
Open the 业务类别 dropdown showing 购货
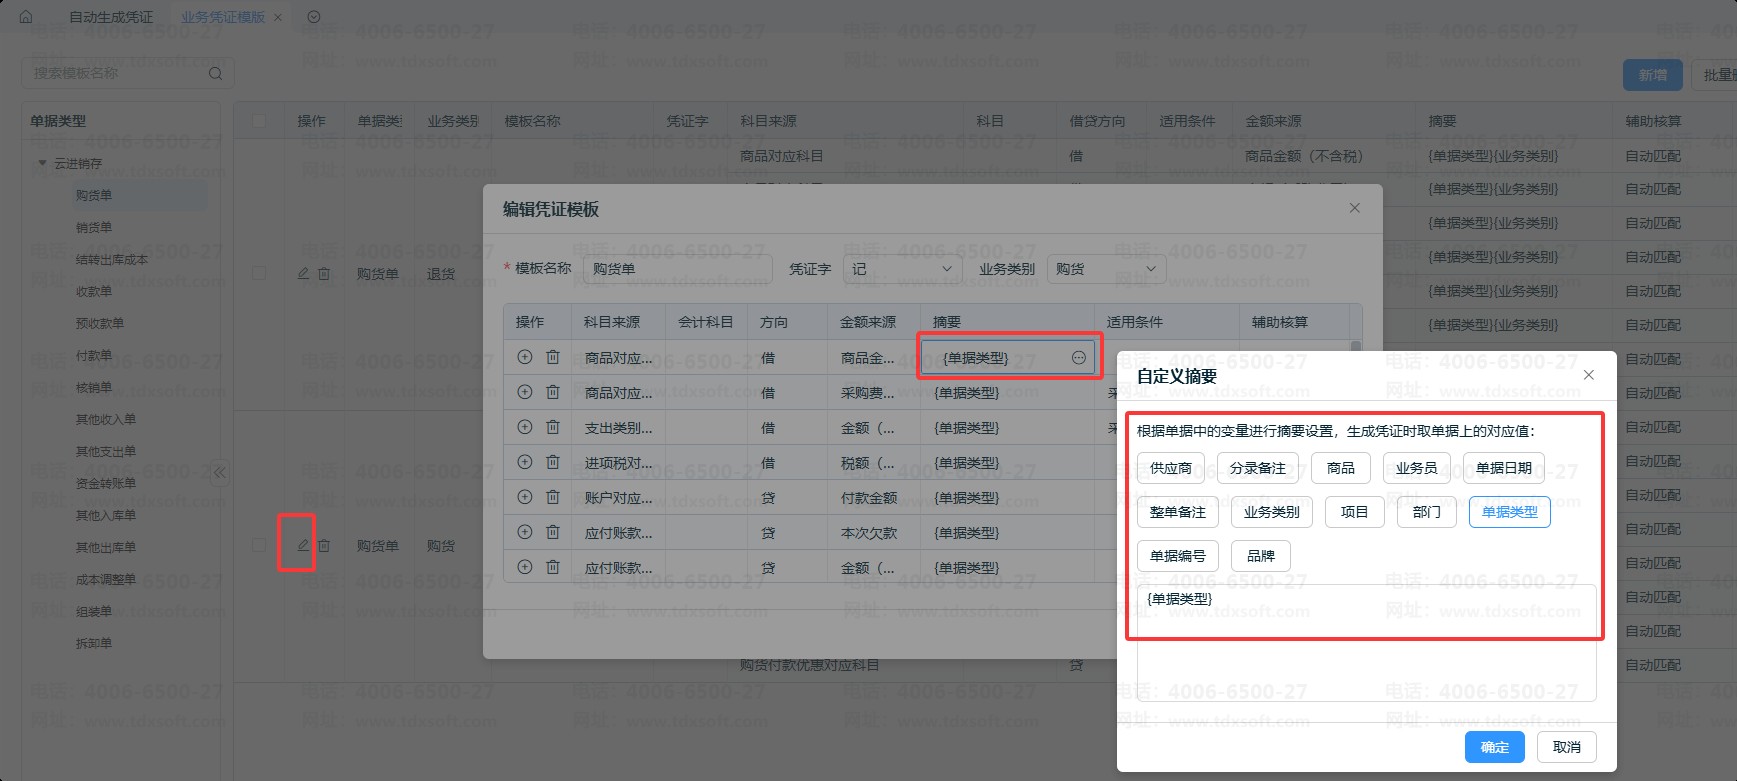1106,269
